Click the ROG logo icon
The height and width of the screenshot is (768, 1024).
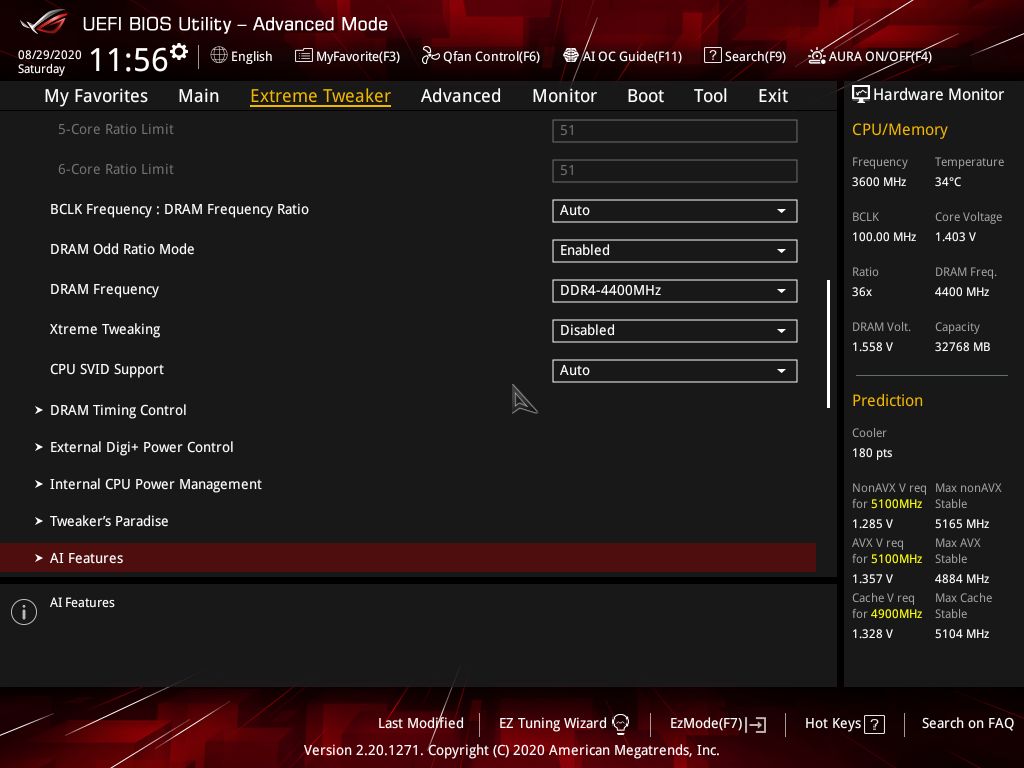coord(44,22)
